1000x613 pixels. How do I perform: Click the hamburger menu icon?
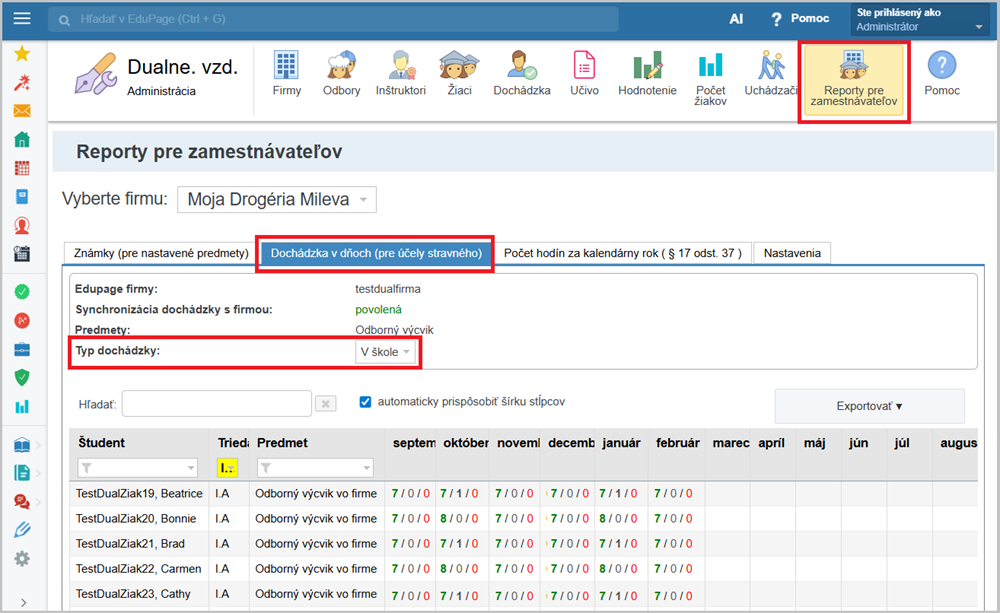point(22,19)
